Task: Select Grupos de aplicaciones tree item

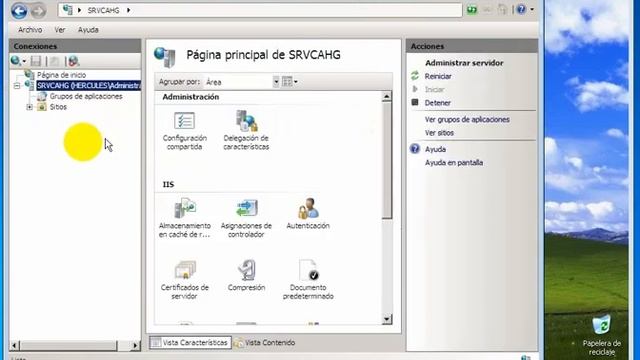Action: [x=86, y=96]
